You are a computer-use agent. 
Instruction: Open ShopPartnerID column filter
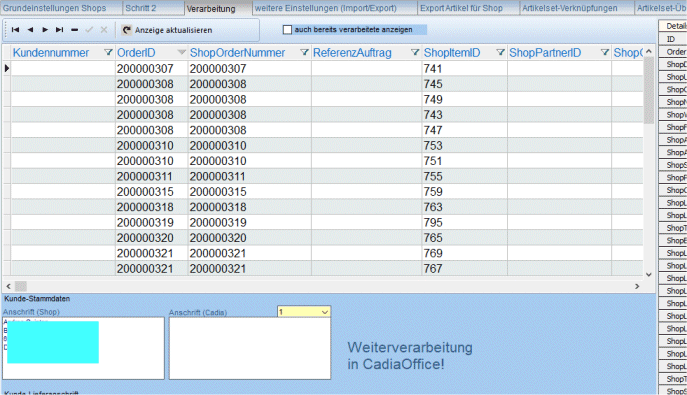tap(605, 53)
